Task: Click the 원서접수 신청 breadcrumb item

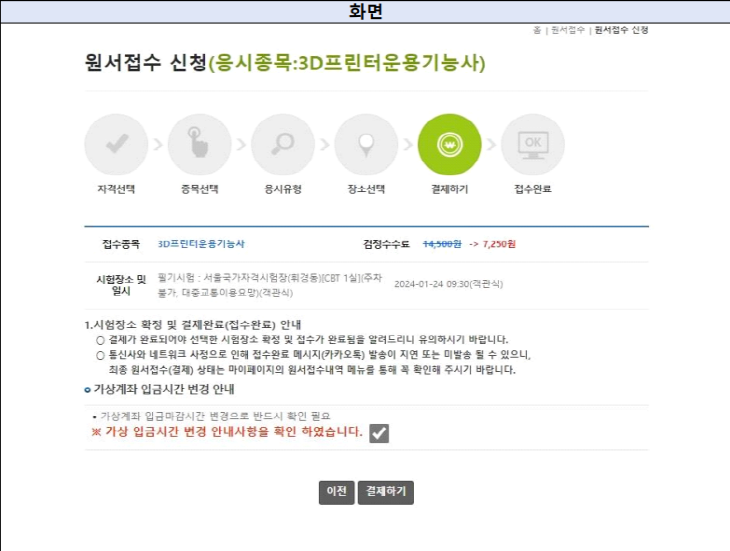Action: click(622, 30)
